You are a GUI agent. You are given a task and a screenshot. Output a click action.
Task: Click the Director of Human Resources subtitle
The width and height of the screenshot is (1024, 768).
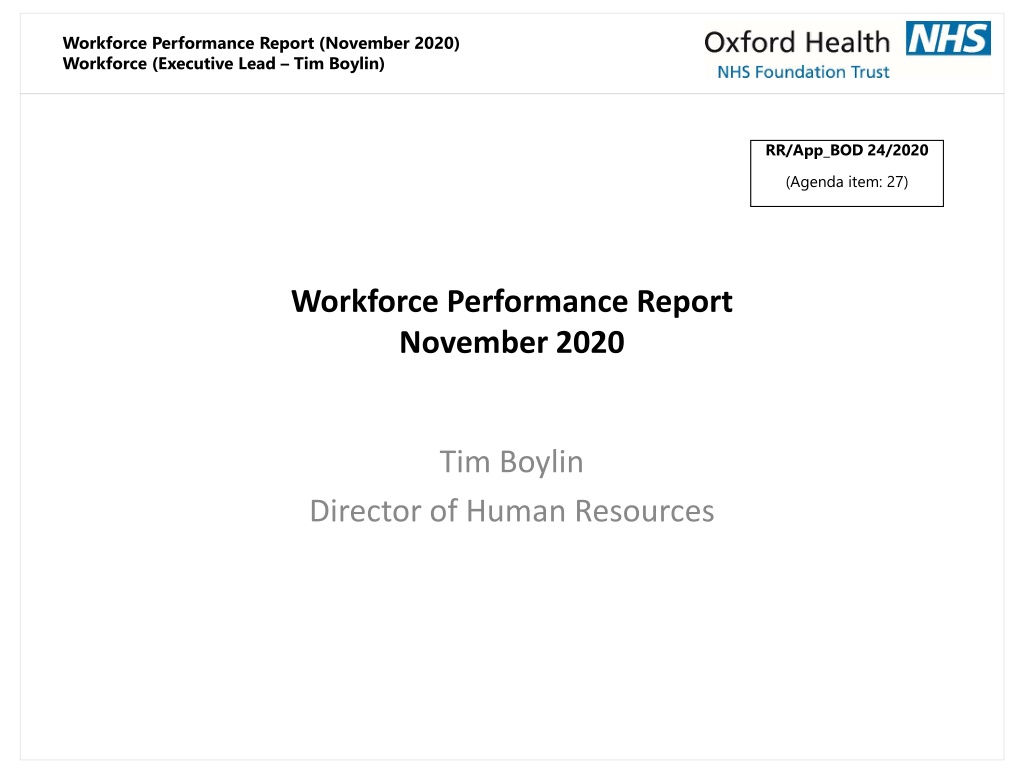(x=511, y=511)
